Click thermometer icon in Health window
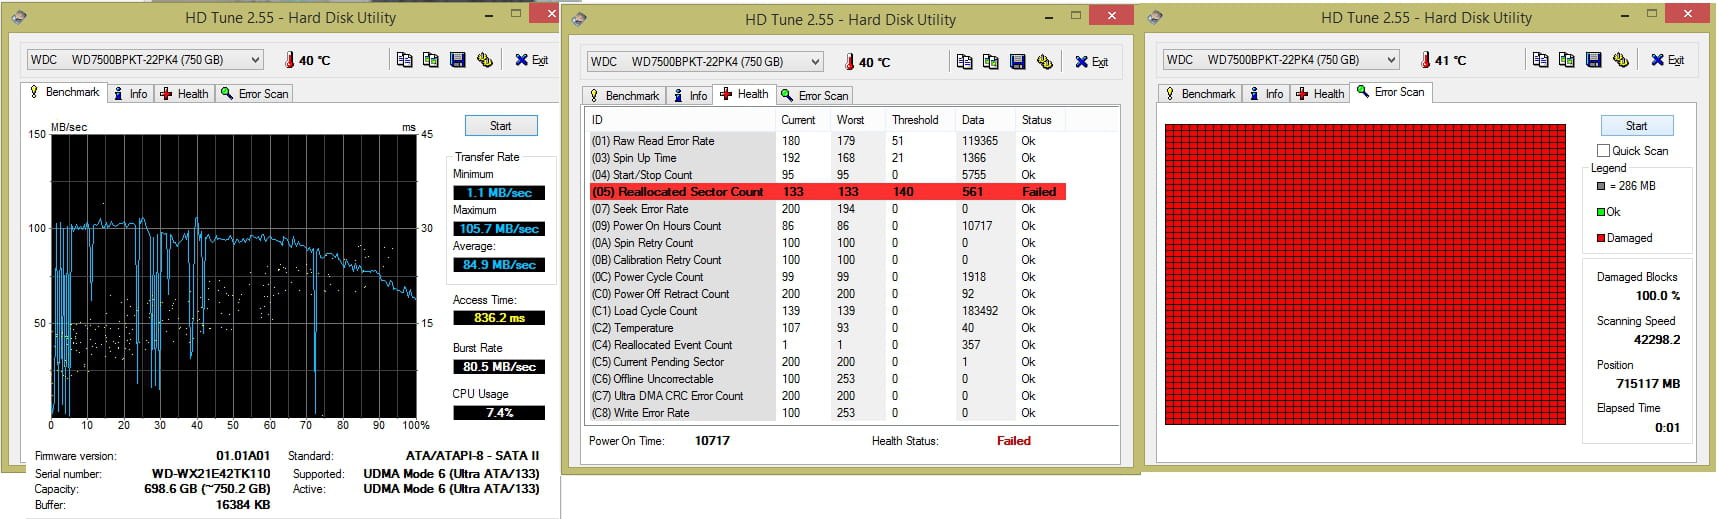Viewport: 1717px width, 519px height. click(x=850, y=62)
